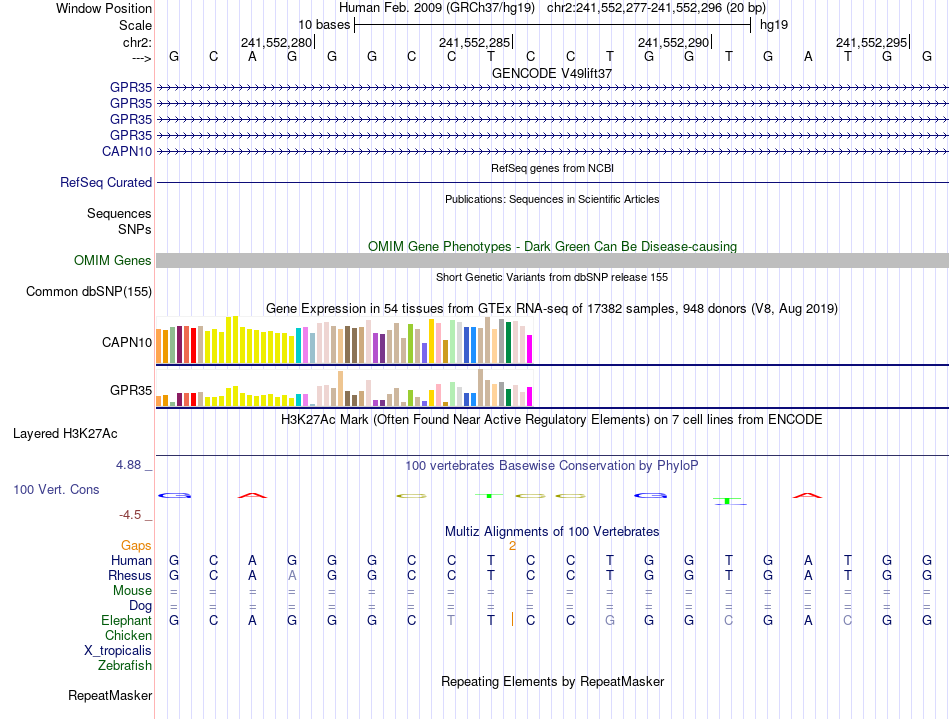Click position marker 241,552,285
Image resolution: width=950 pixels, height=719 pixels.
click(475, 42)
